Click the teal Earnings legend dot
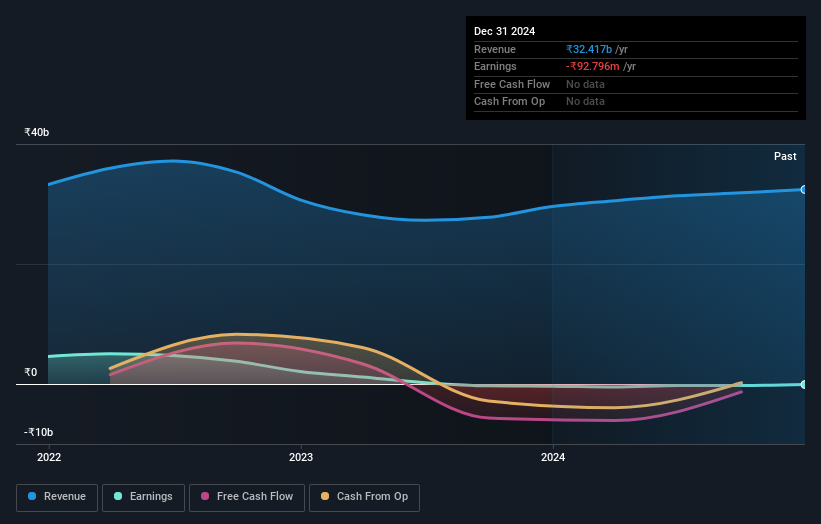 point(118,496)
